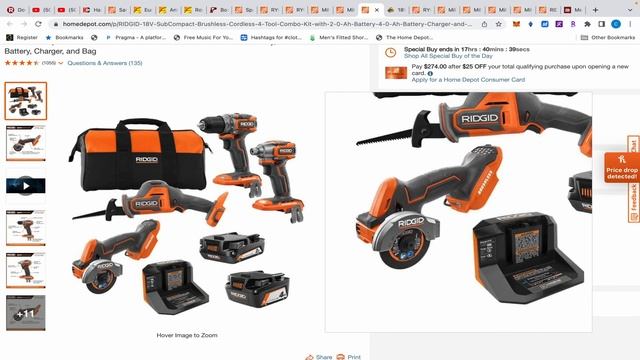The image size is (640, 360).
Task: Bookmark this page with the star
Action: pyautogui.click(x=498, y=24)
